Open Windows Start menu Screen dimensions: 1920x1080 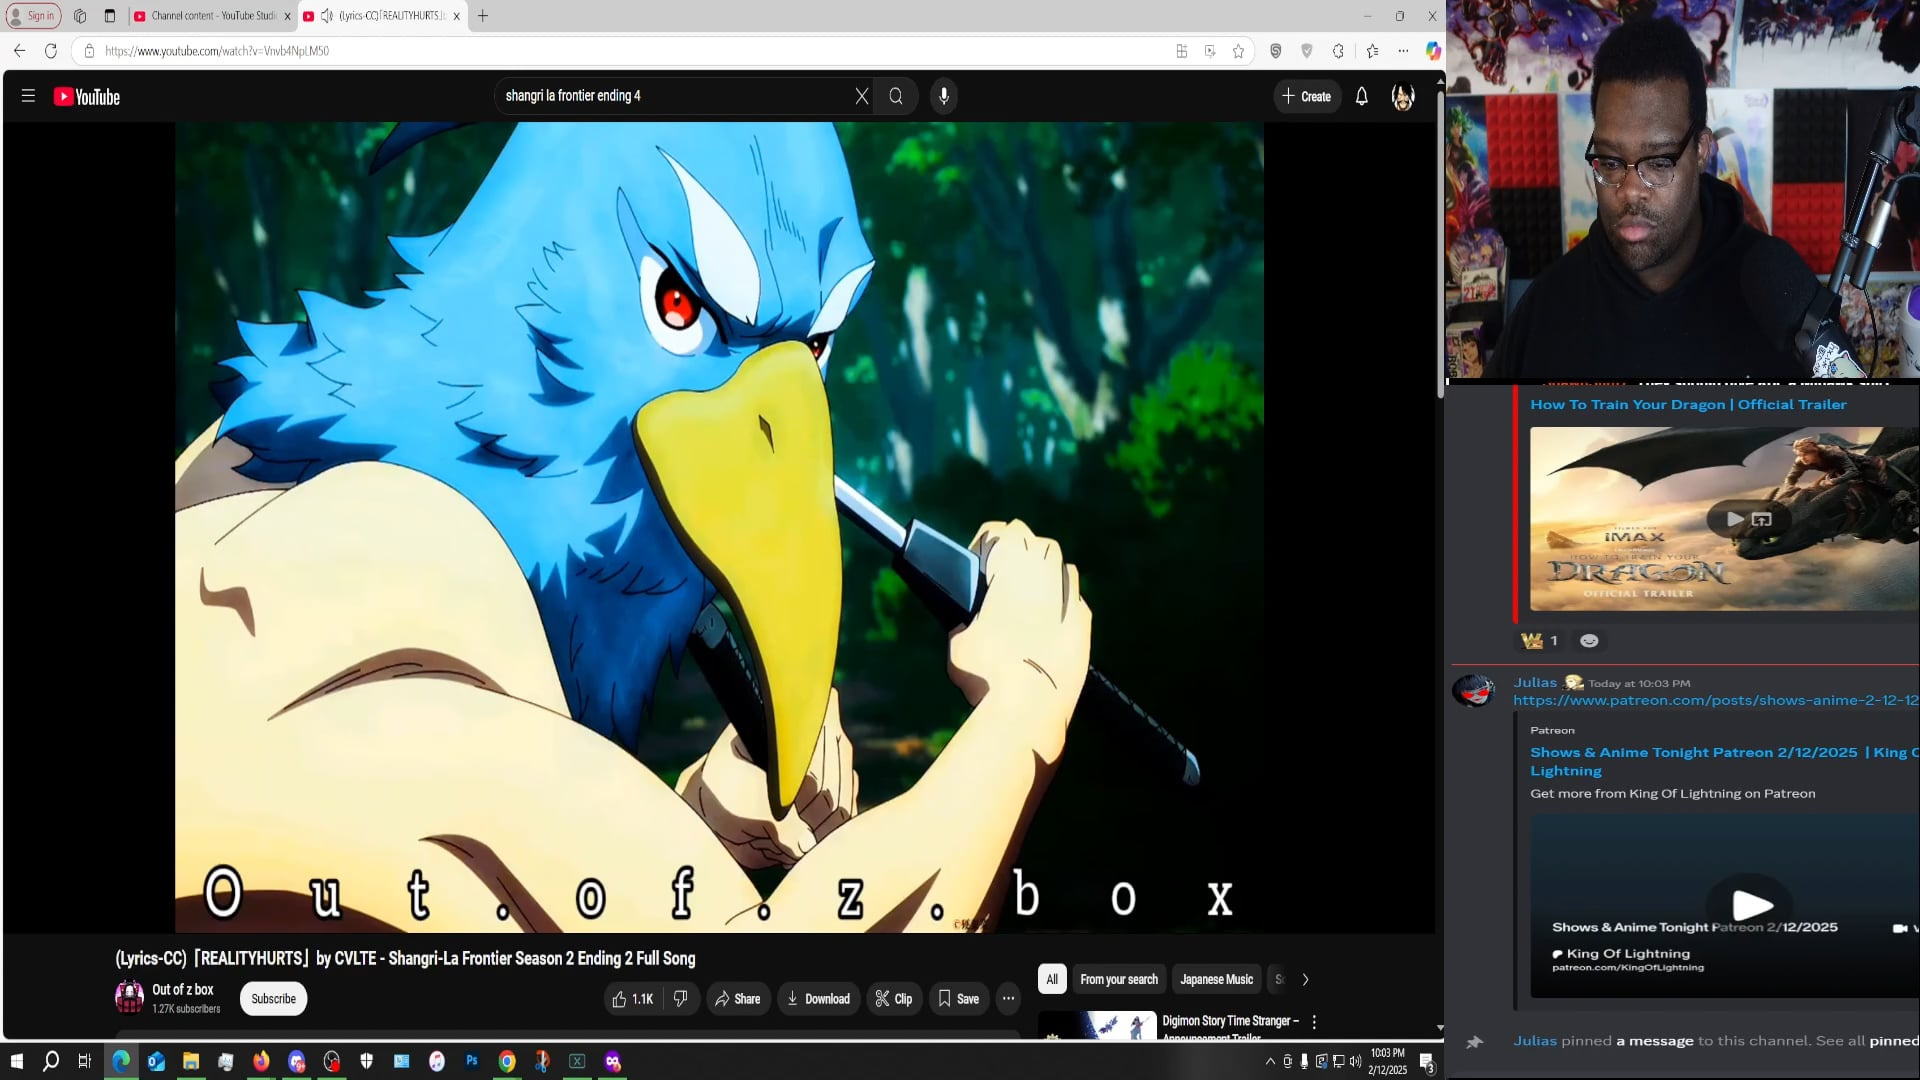pos(16,1062)
